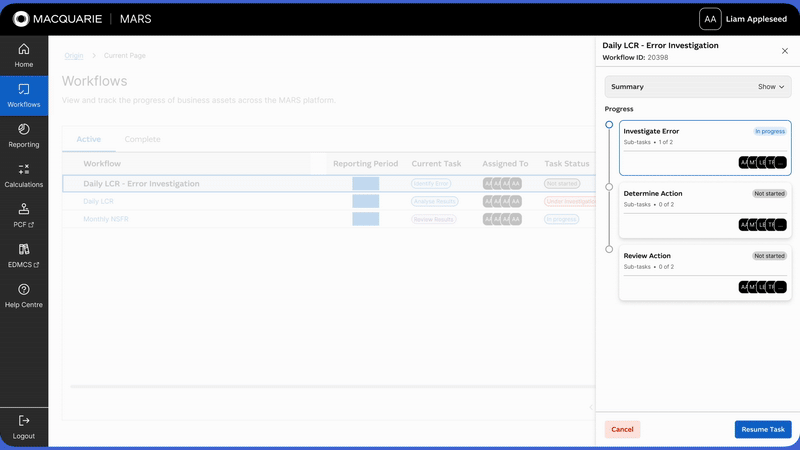Click the Task Status column header
Screen dimensions: 800x450
click(566, 164)
